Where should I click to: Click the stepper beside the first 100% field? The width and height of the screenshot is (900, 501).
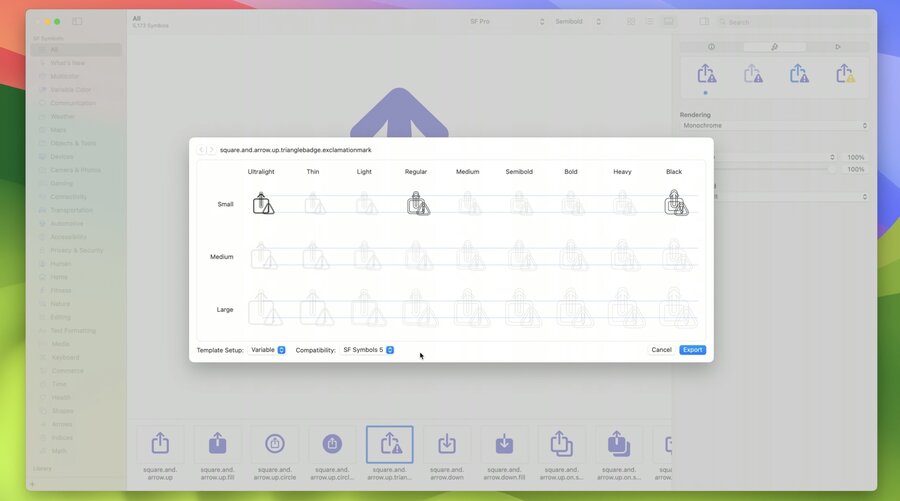(832, 157)
